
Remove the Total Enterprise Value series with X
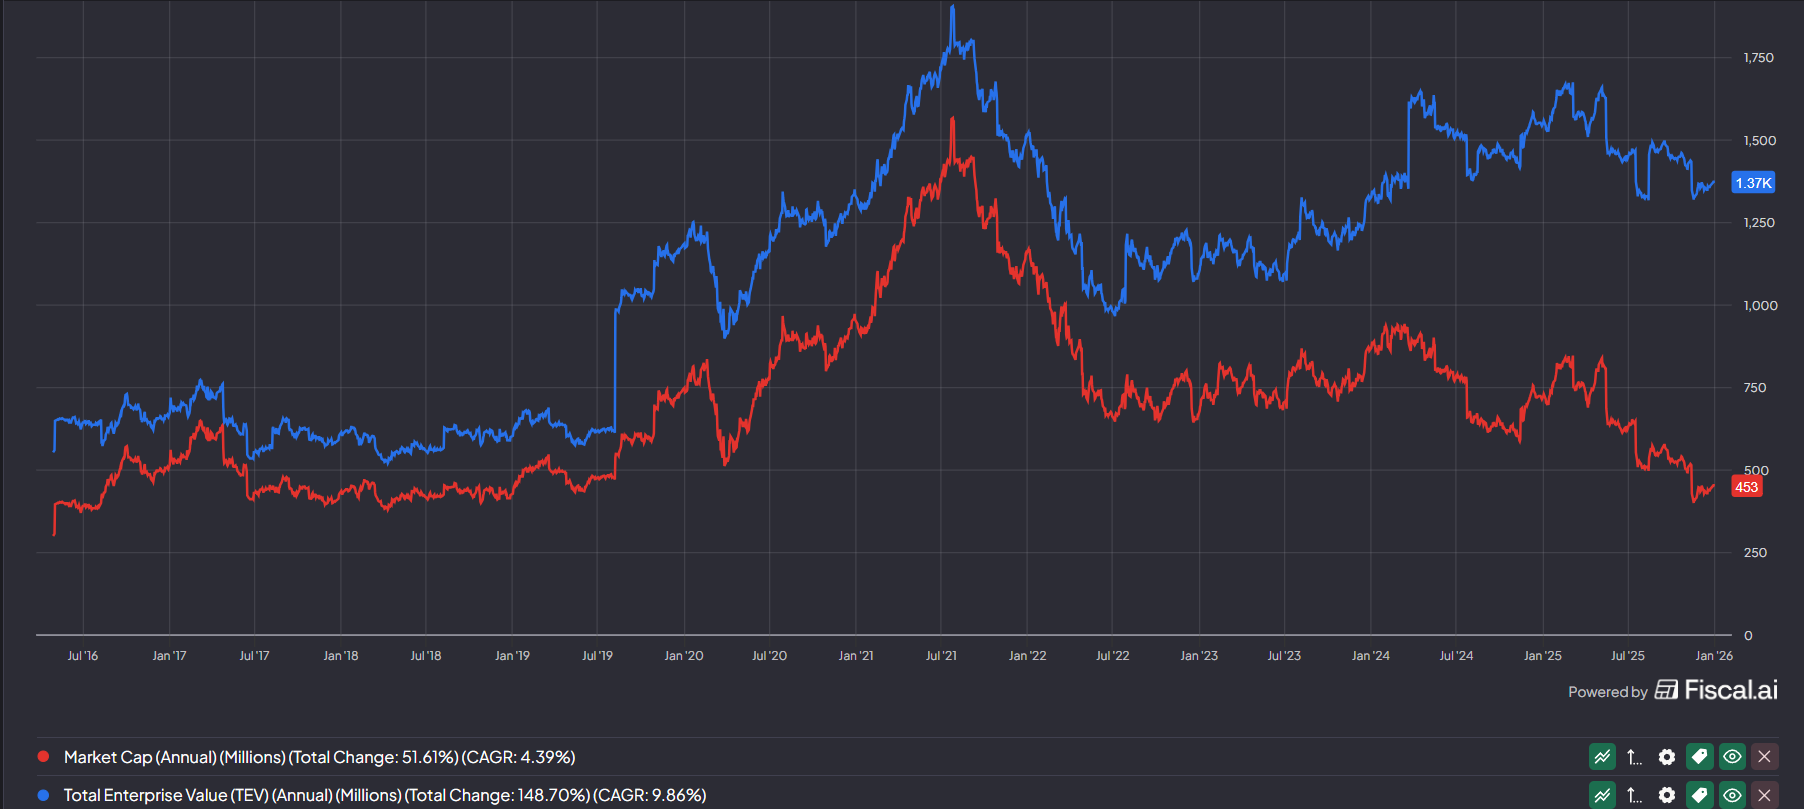click(x=1765, y=795)
